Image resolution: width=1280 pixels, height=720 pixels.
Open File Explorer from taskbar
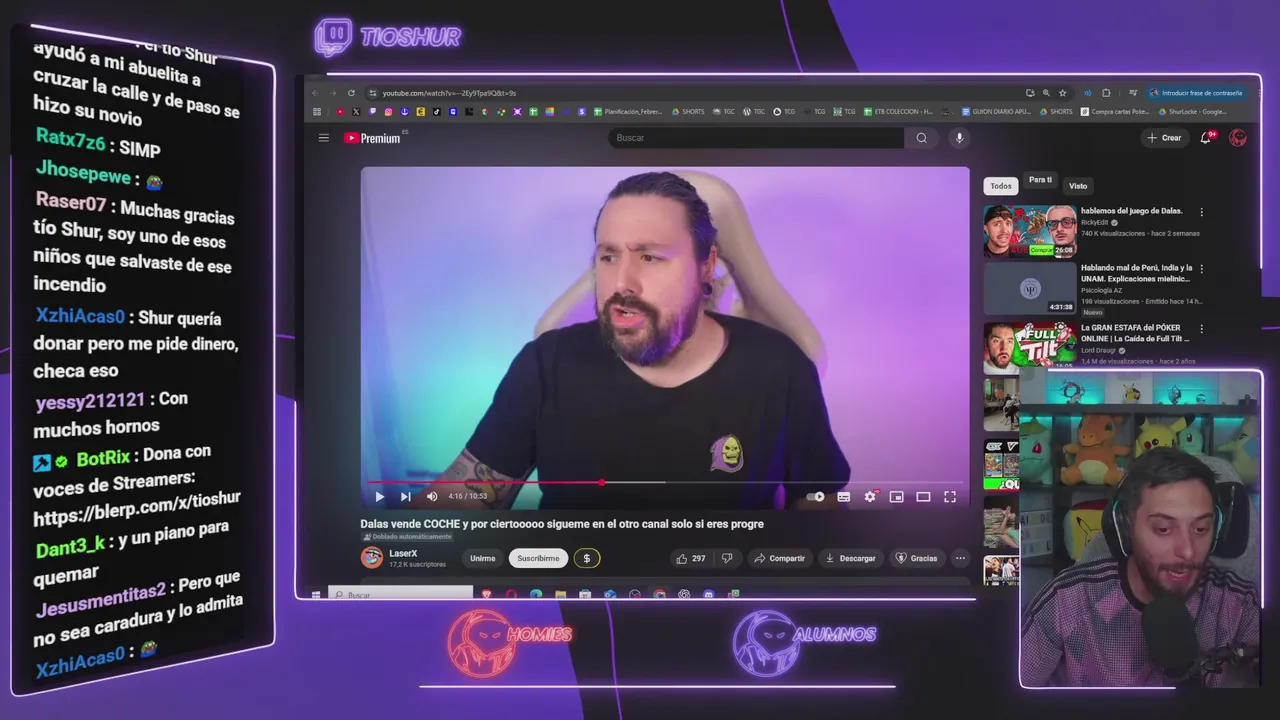[x=561, y=595]
